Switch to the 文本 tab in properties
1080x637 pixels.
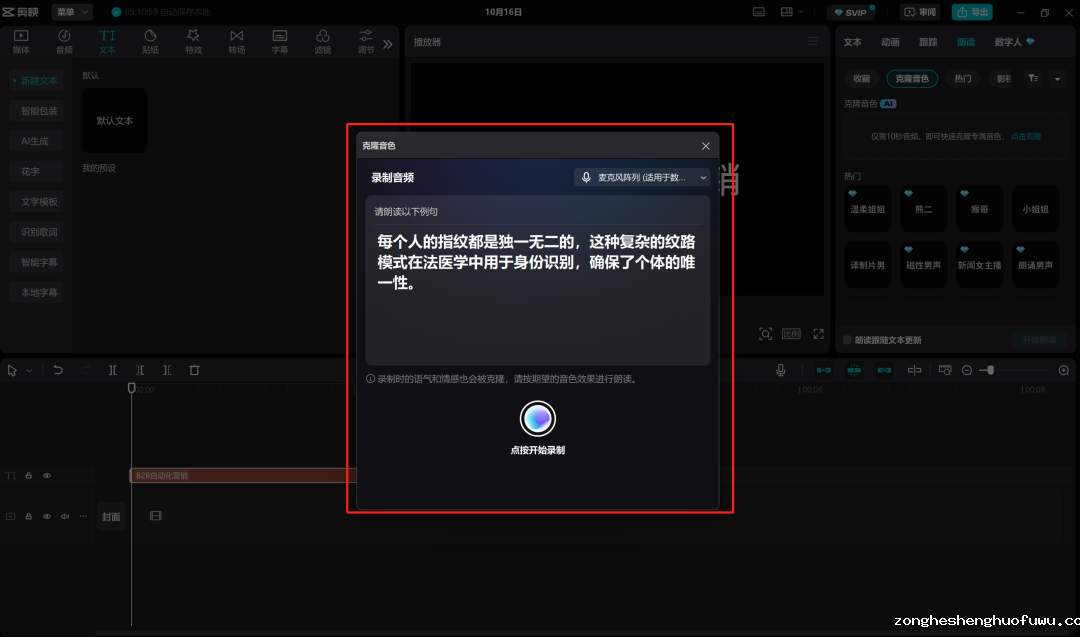[x=853, y=42]
